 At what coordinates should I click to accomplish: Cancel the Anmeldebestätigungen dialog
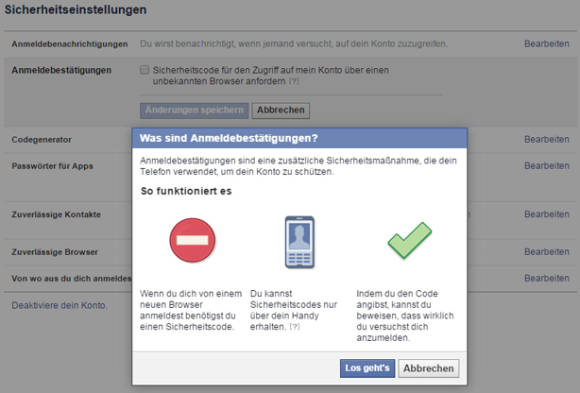coord(428,368)
